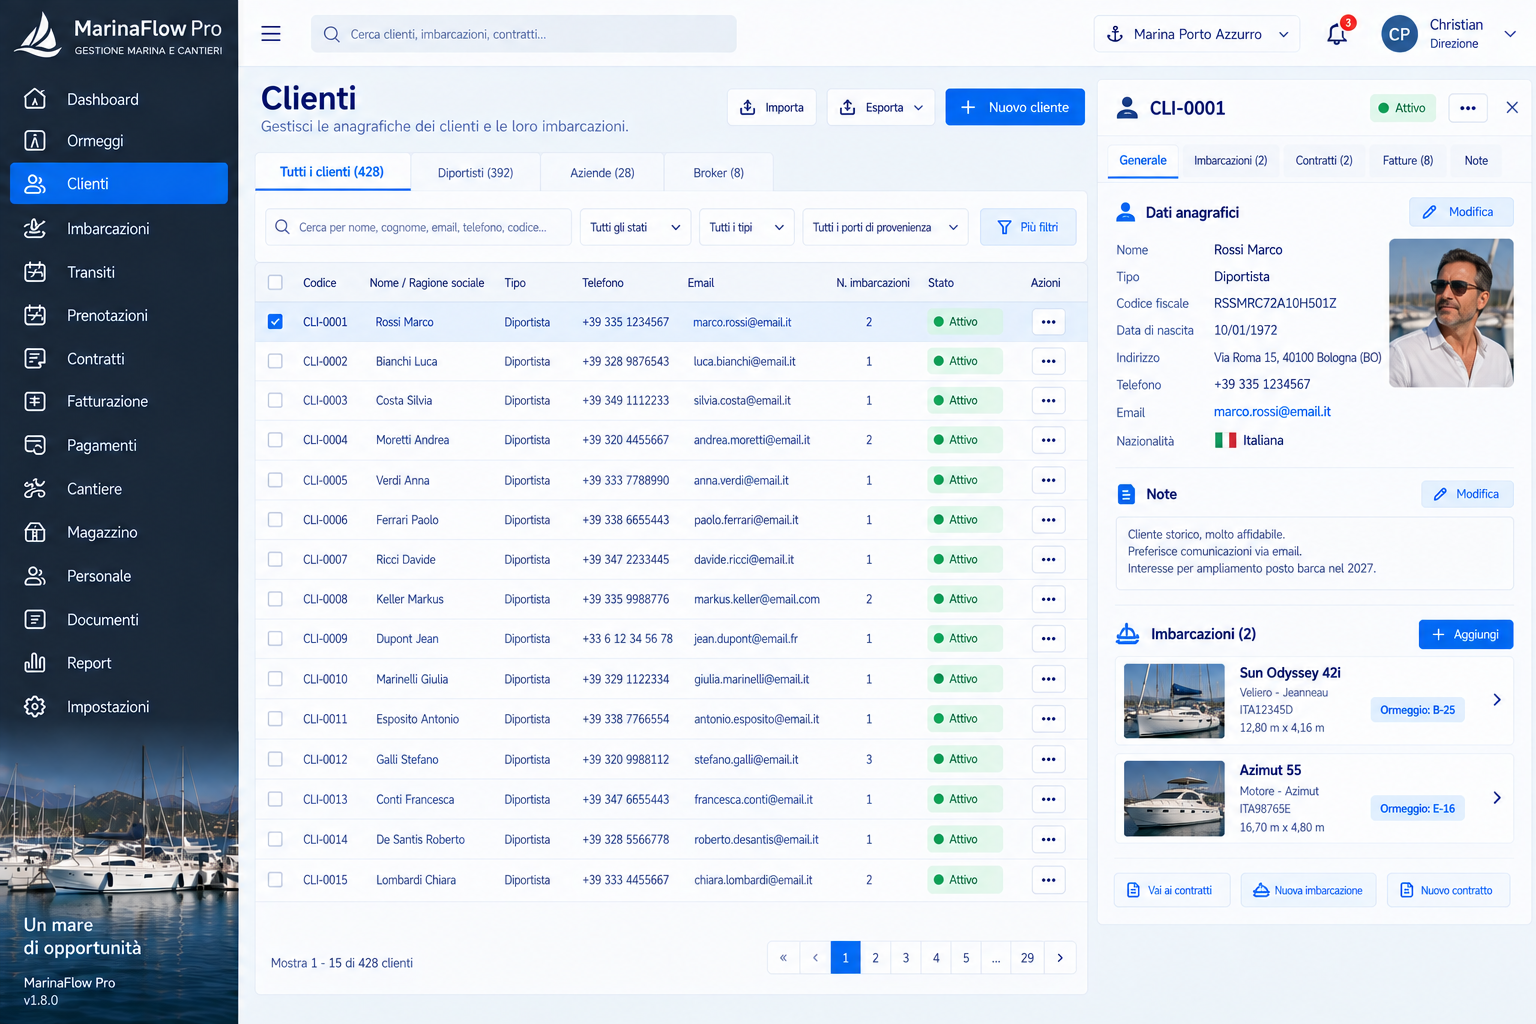The width and height of the screenshot is (1536, 1024).
Task: Click the Importa button
Action: (772, 107)
